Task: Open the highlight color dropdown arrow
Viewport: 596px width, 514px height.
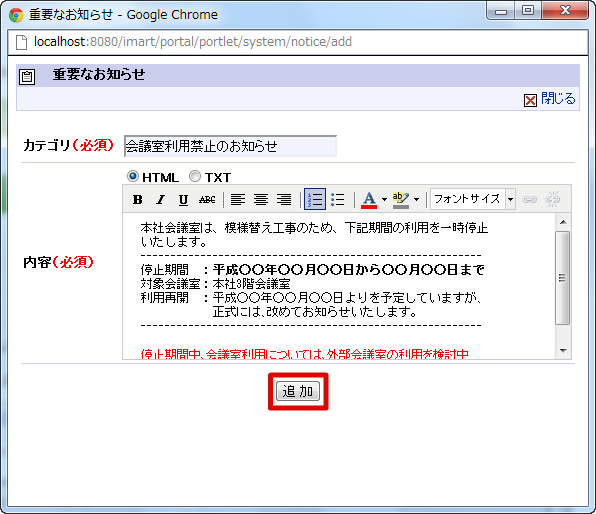Action: [417, 200]
